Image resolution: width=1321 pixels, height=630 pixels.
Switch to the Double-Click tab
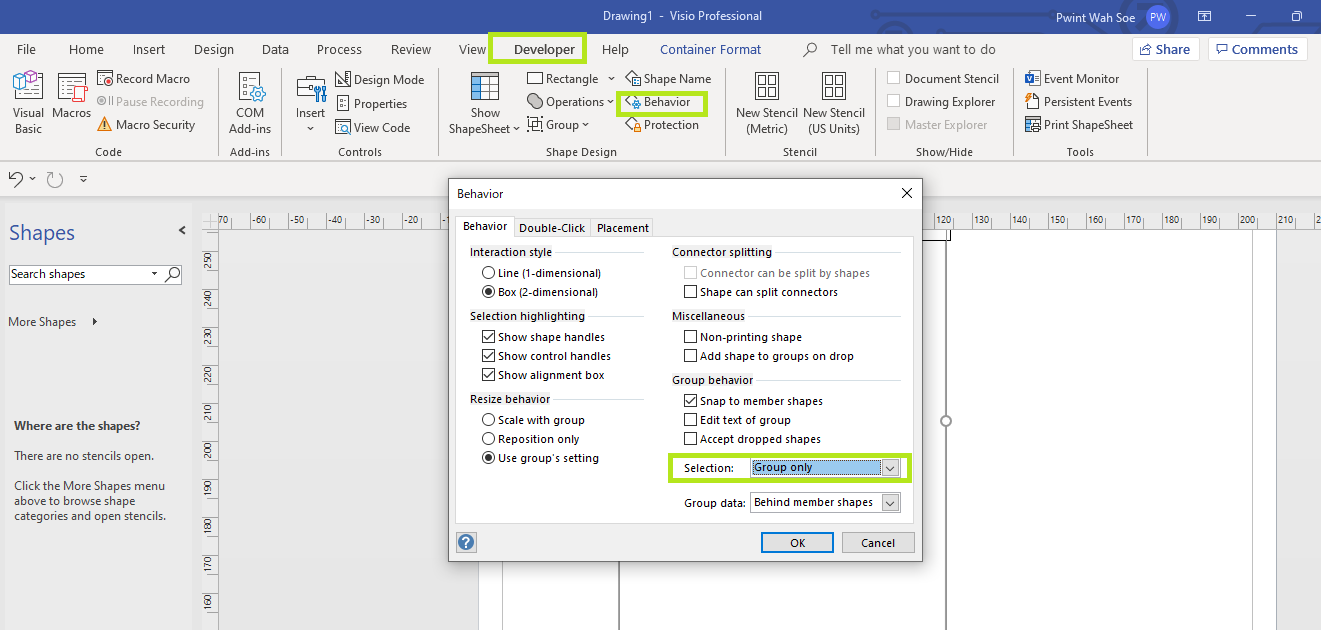tap(551, 227)
